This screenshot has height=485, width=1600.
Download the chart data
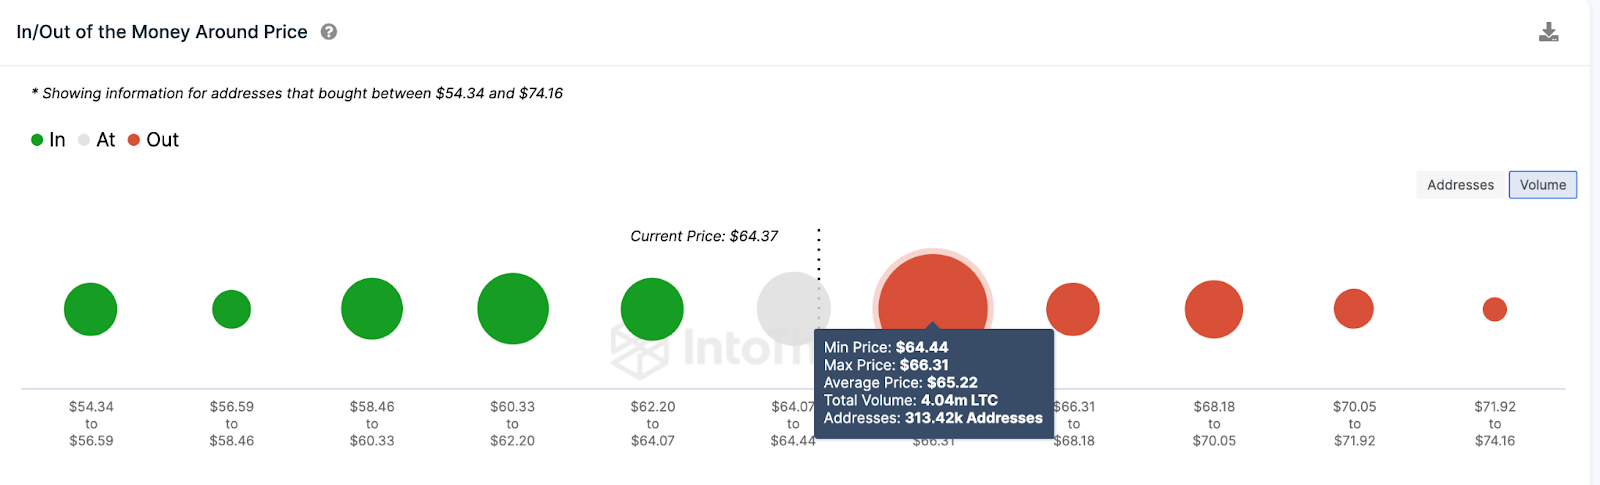click(1548, 32)
